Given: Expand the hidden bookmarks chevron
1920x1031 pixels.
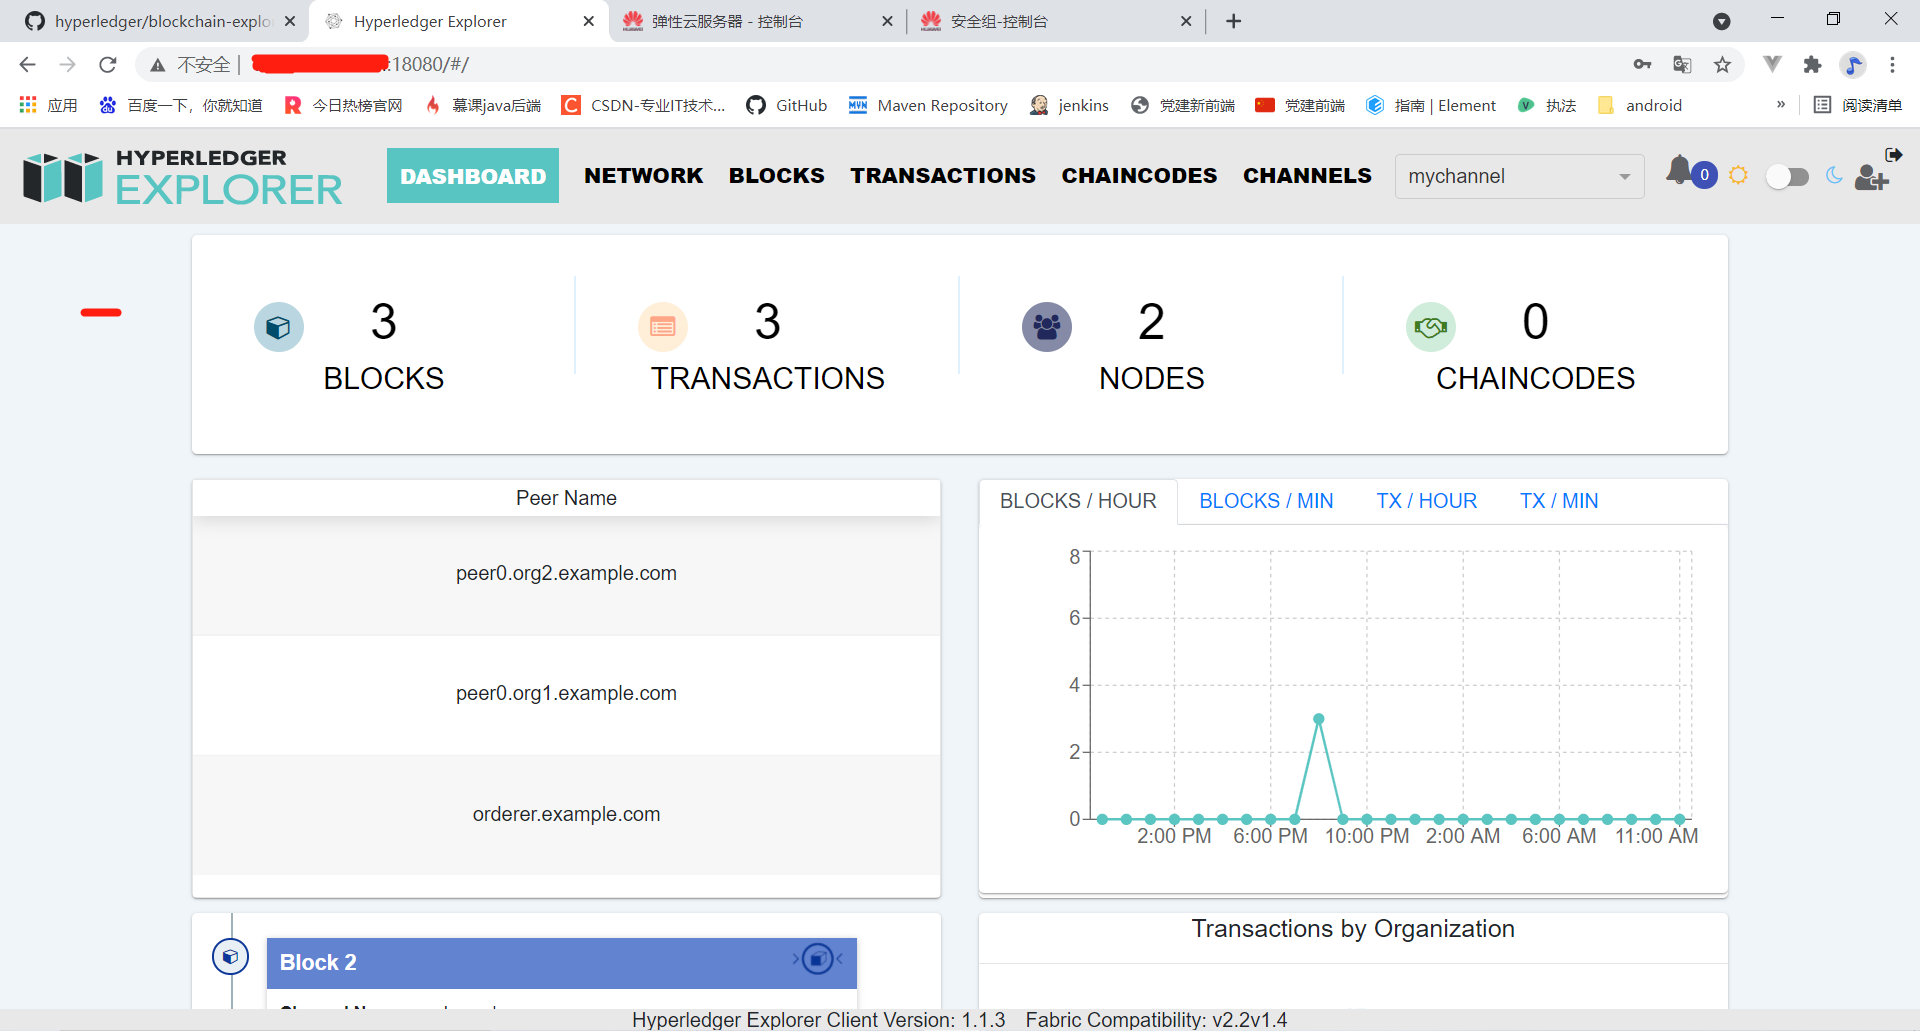Looking at the screenshot, I should [1781, 104].
